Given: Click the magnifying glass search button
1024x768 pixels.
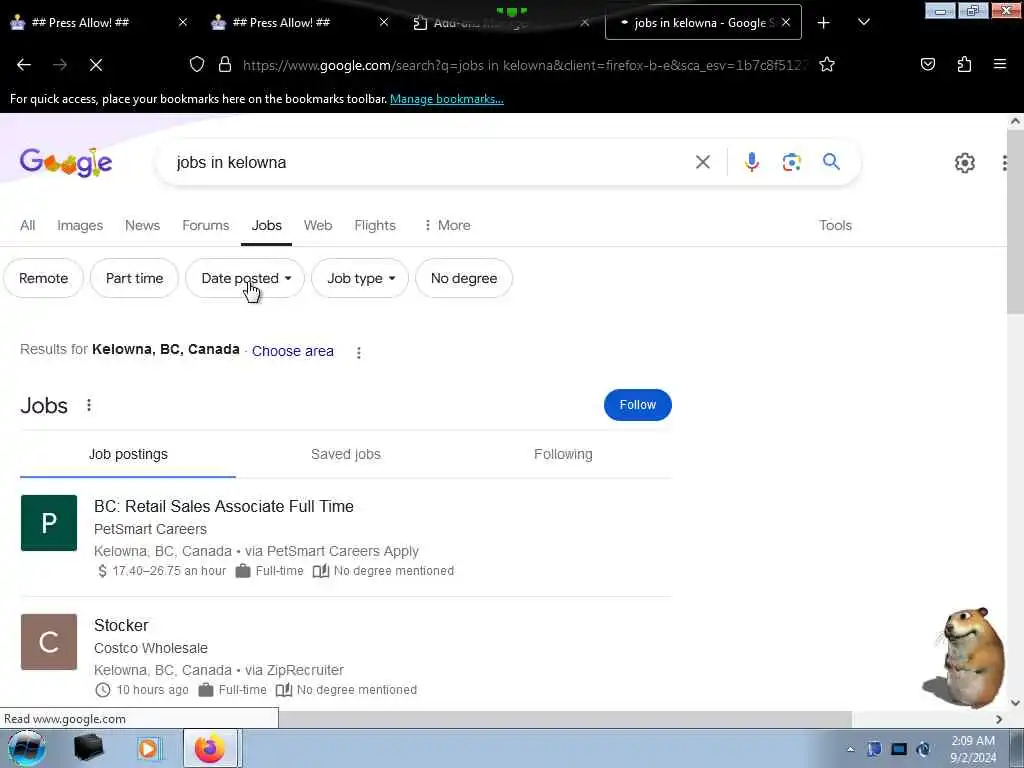Looking at the screenshot, I should (831, 162).
